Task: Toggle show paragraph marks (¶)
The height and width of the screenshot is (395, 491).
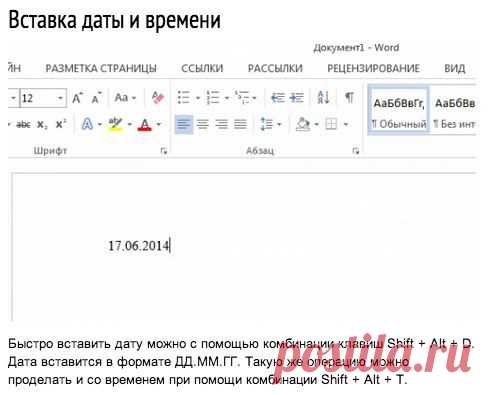Action: click(349, 98)
